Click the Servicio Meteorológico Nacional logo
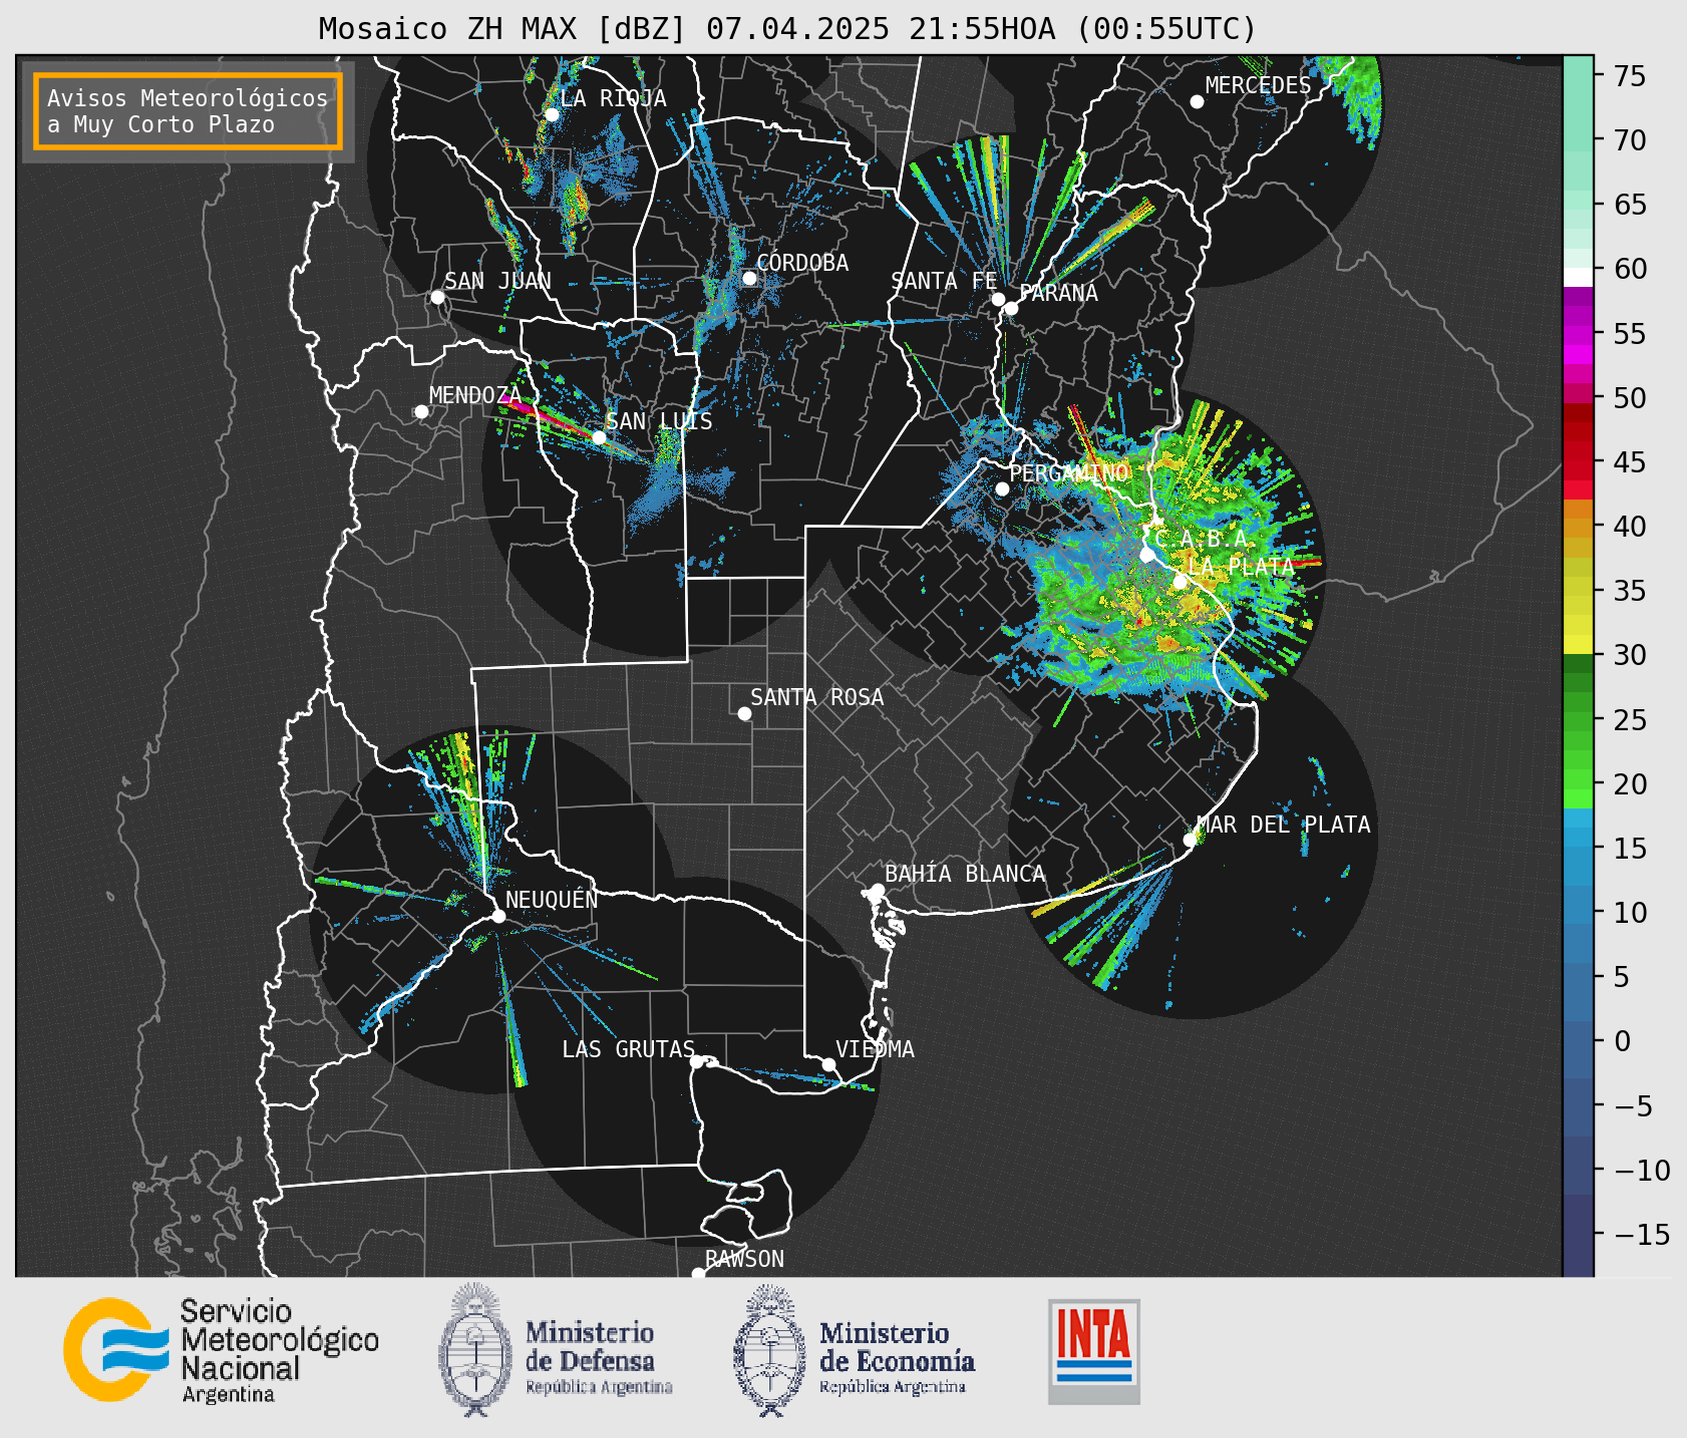1687x1438 pixels. [221, 1350]
